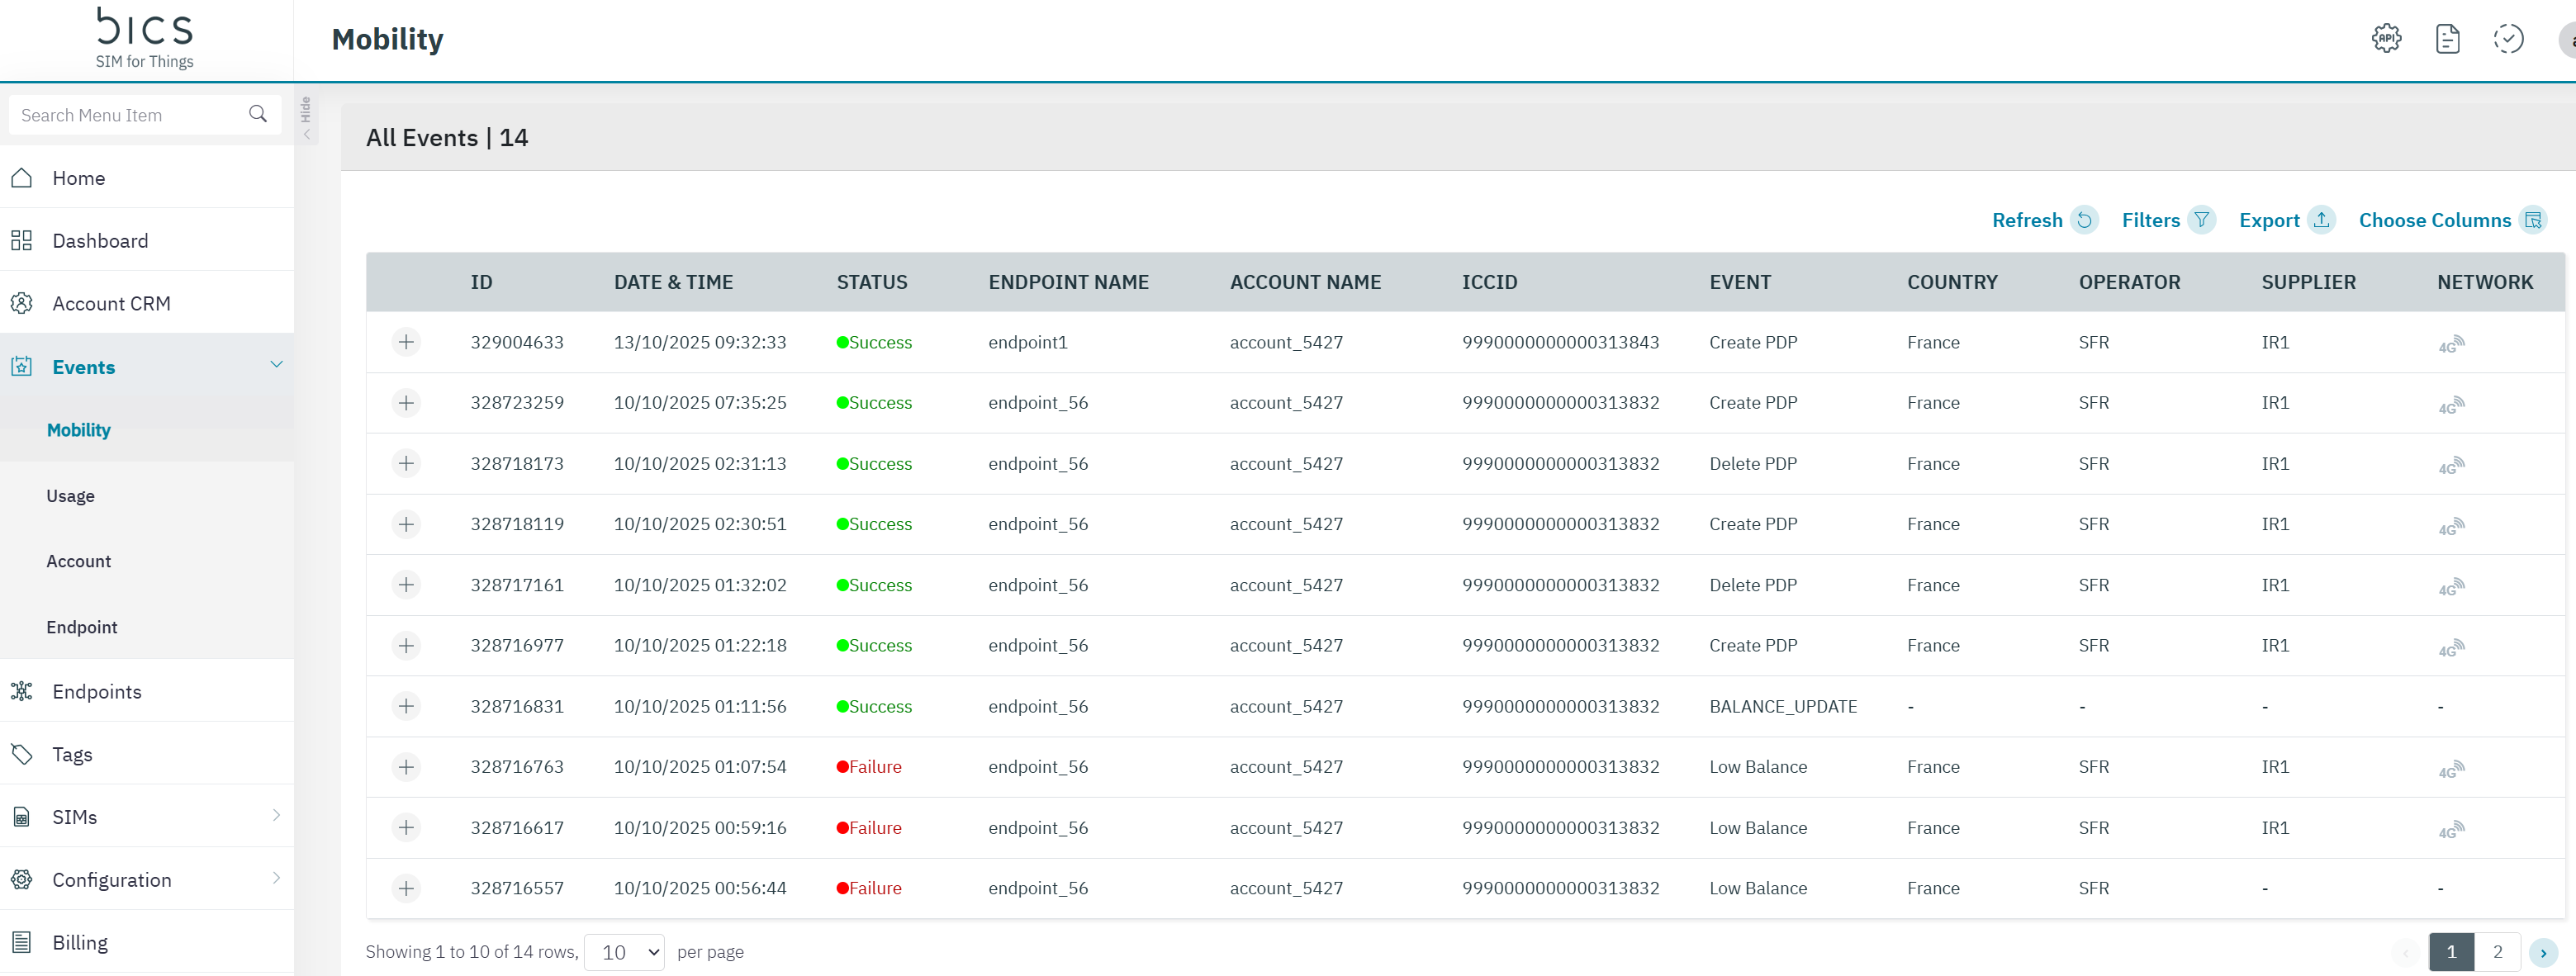Expand row for event 329004633
2576x976 pixels.
click(406, 342)
